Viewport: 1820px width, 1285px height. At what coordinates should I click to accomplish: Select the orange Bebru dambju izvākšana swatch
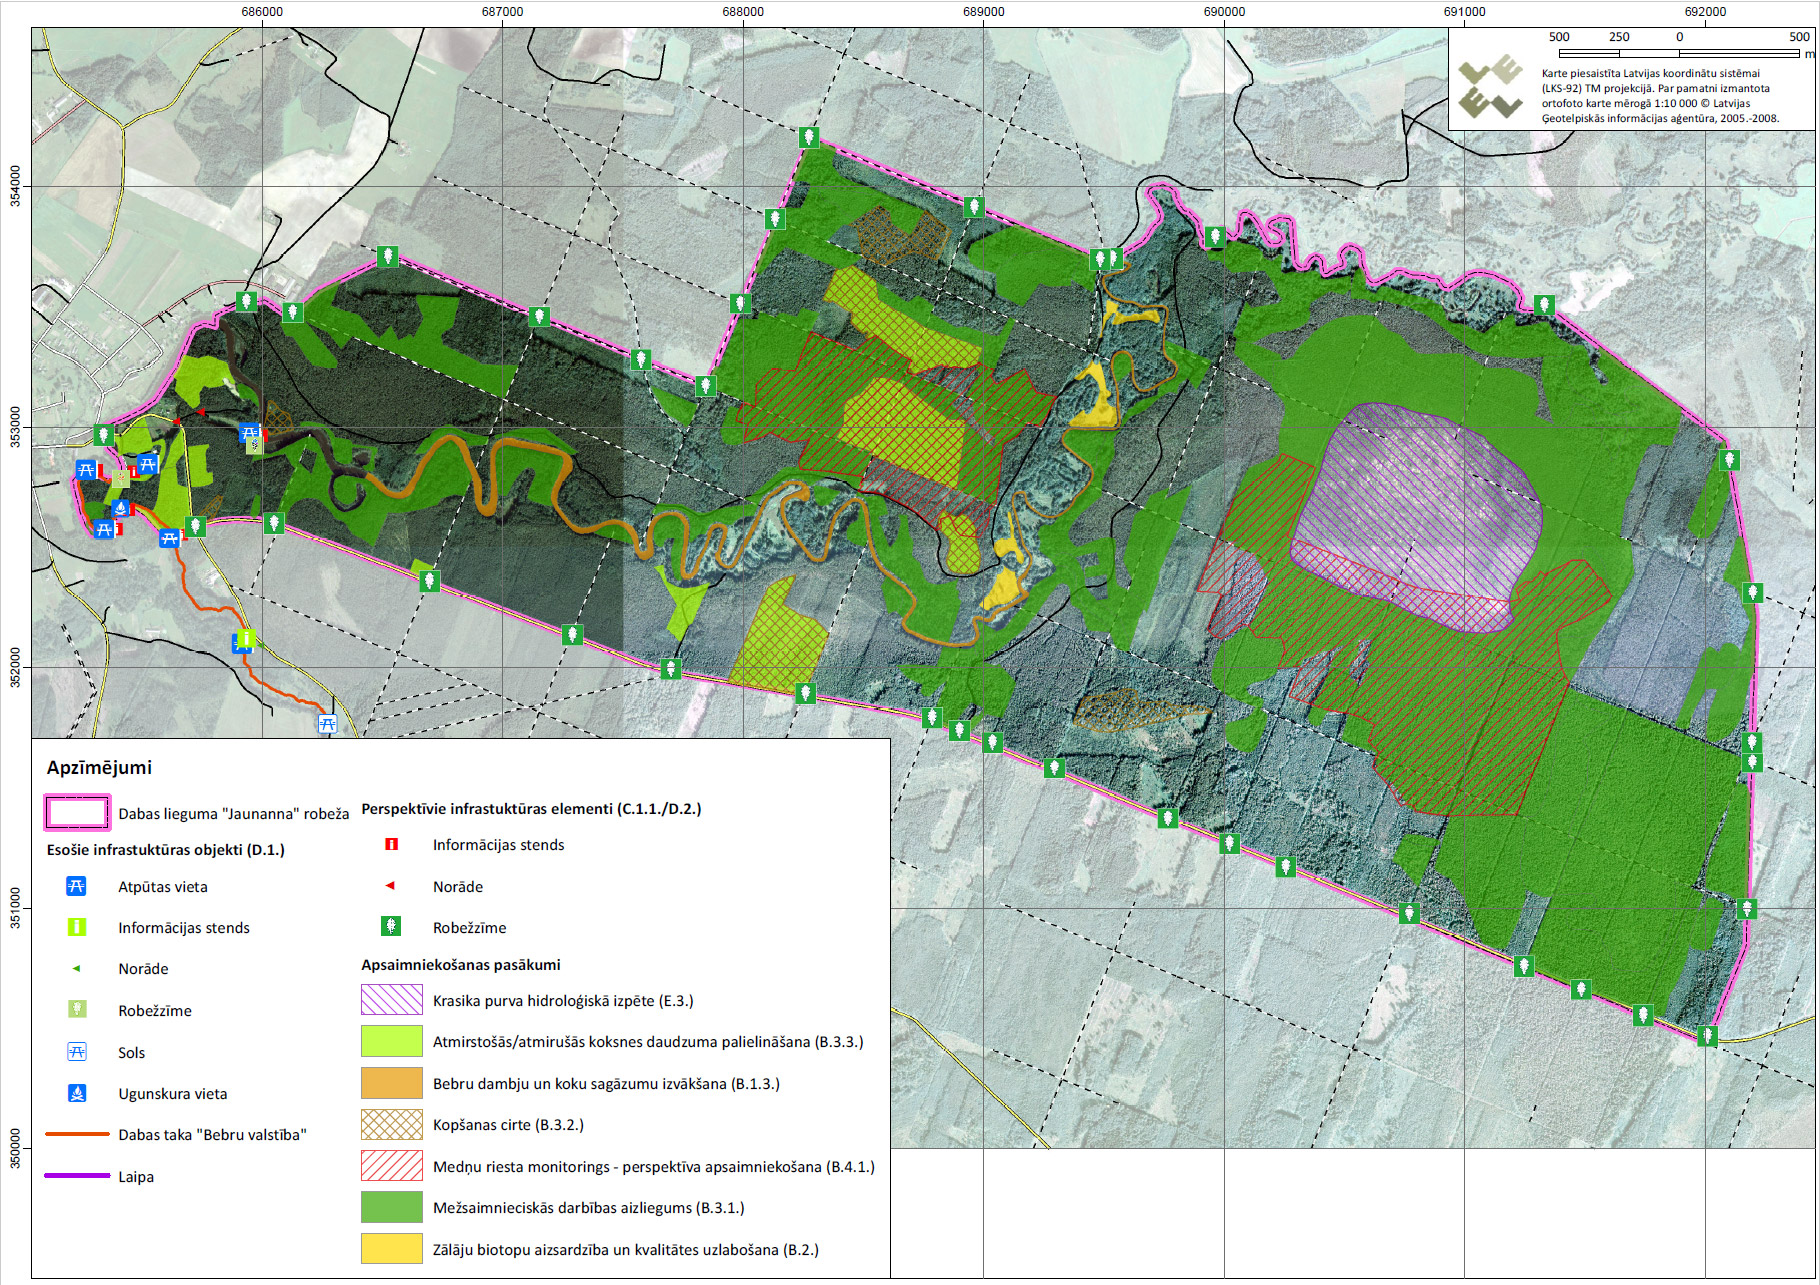pyautogui.click(x=391, y=1083)
